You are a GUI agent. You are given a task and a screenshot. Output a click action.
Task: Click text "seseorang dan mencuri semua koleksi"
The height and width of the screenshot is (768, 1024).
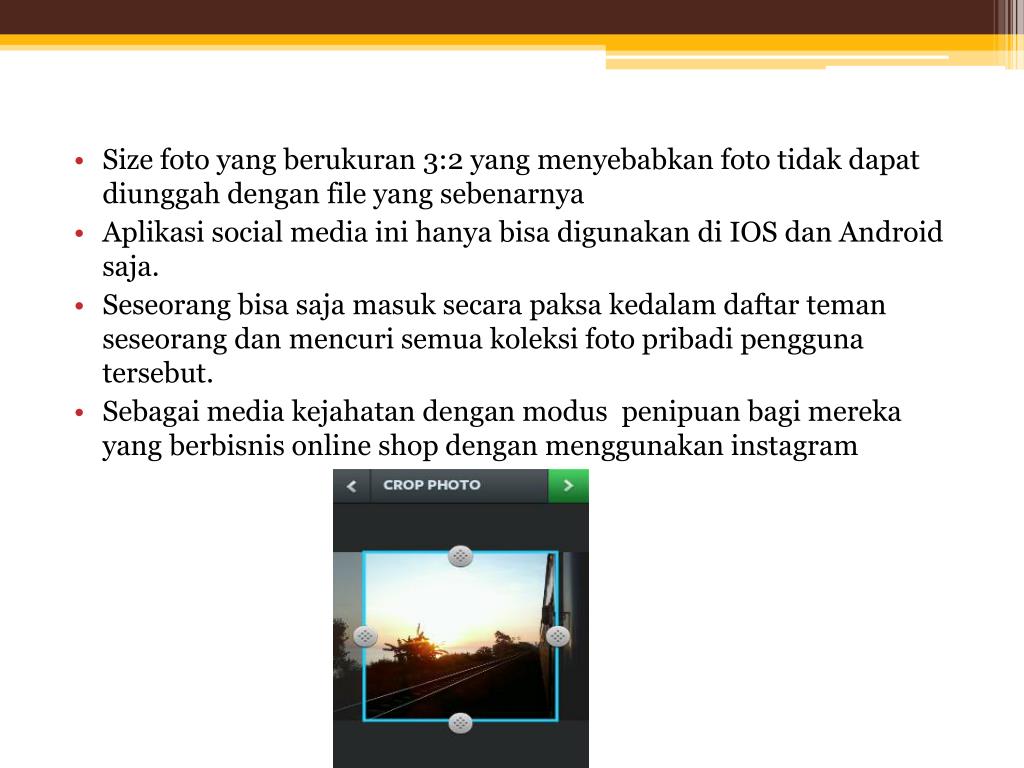click(340, 340)
